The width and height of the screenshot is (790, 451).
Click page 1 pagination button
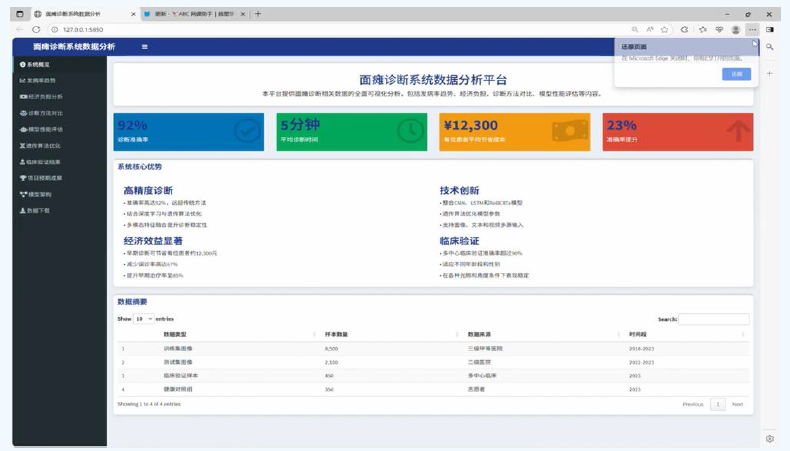pos(718,404)
